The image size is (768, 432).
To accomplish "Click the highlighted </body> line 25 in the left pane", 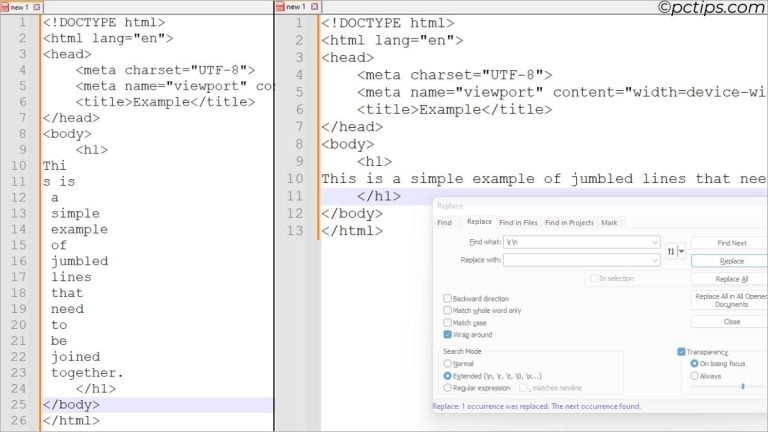I will 157,405.
